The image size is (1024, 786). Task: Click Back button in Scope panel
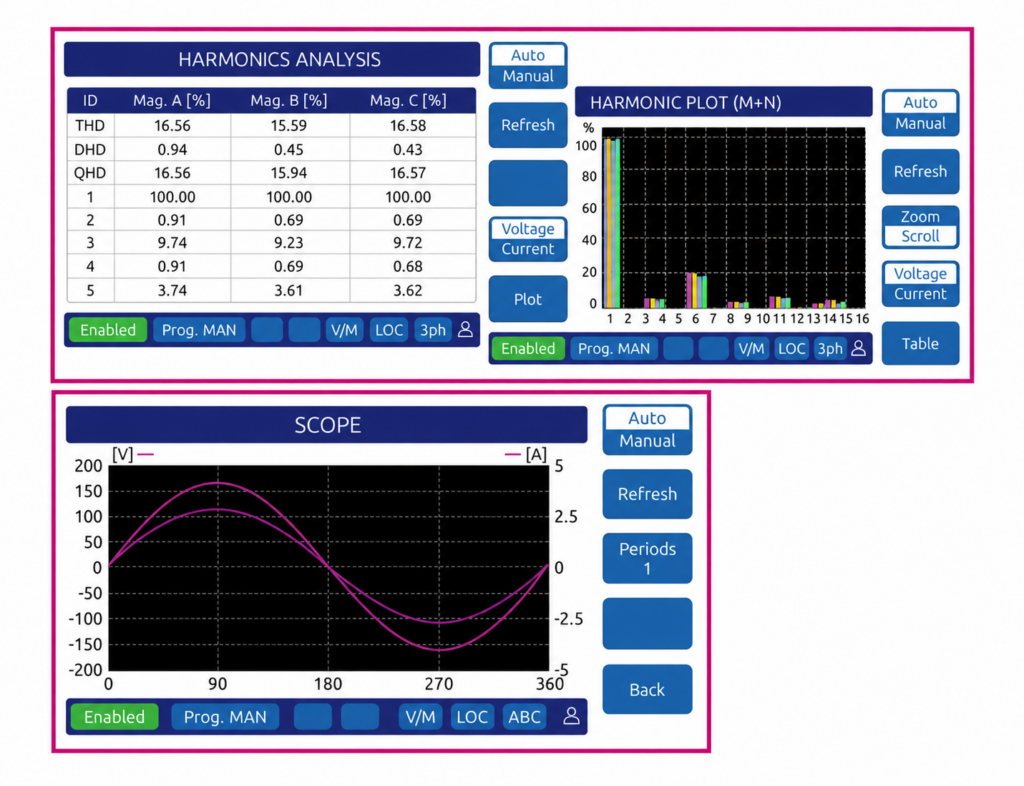647,689
